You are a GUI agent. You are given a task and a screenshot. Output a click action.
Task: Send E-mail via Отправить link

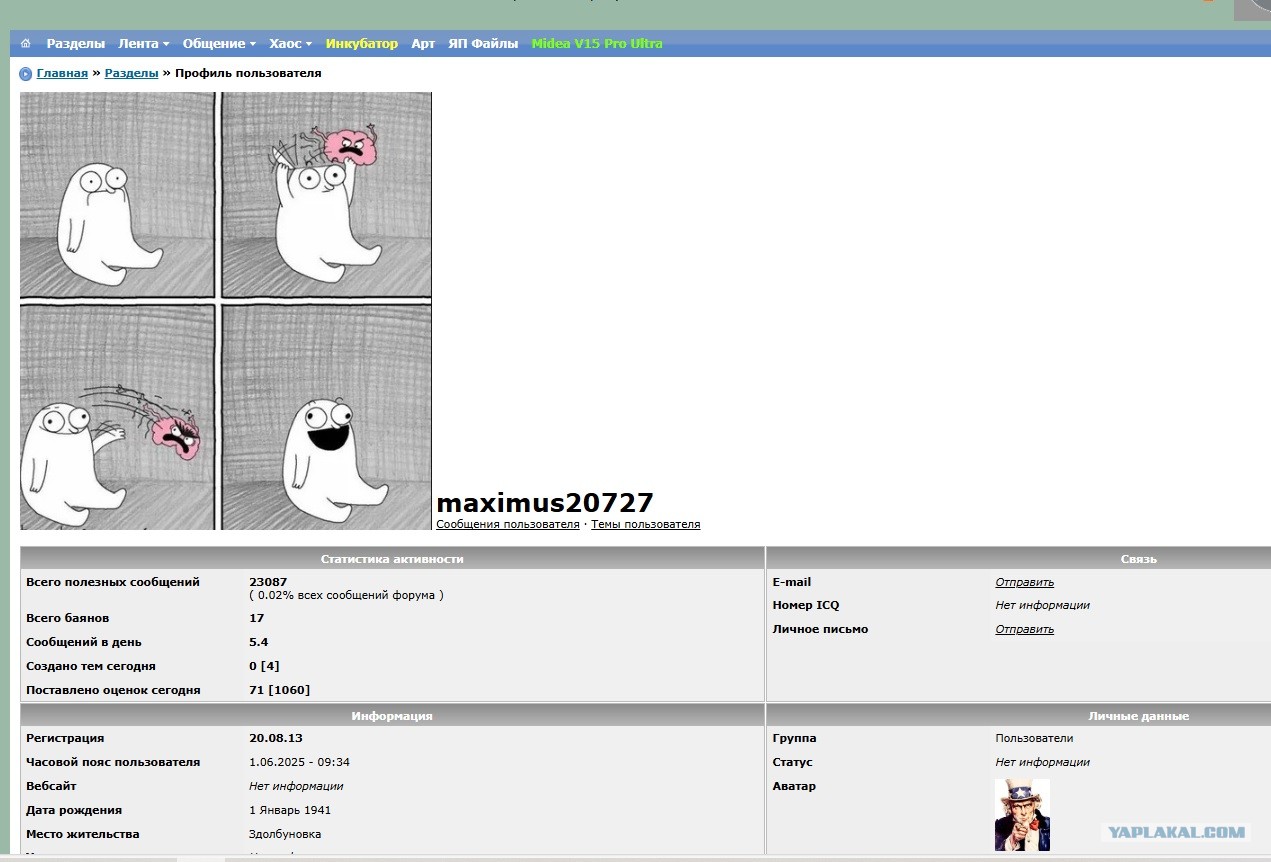pos(1025,582)
